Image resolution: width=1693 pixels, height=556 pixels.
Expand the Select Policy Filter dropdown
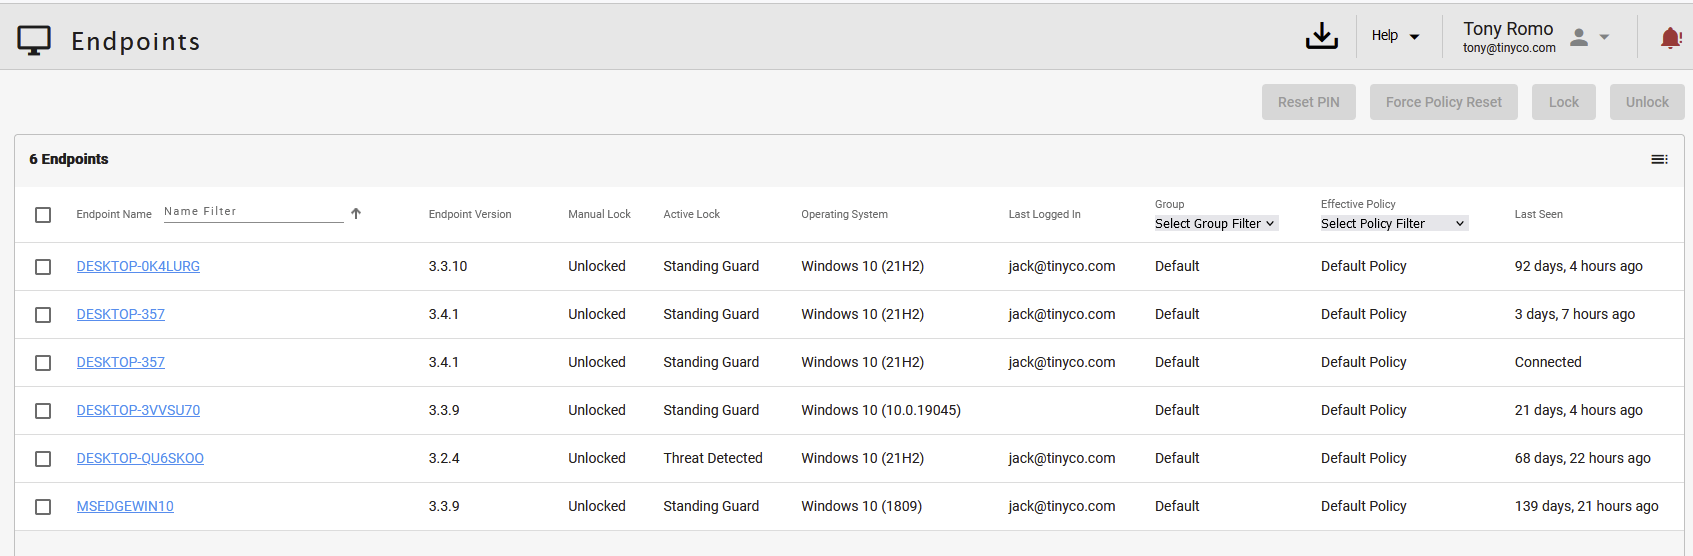(1393, 224)
